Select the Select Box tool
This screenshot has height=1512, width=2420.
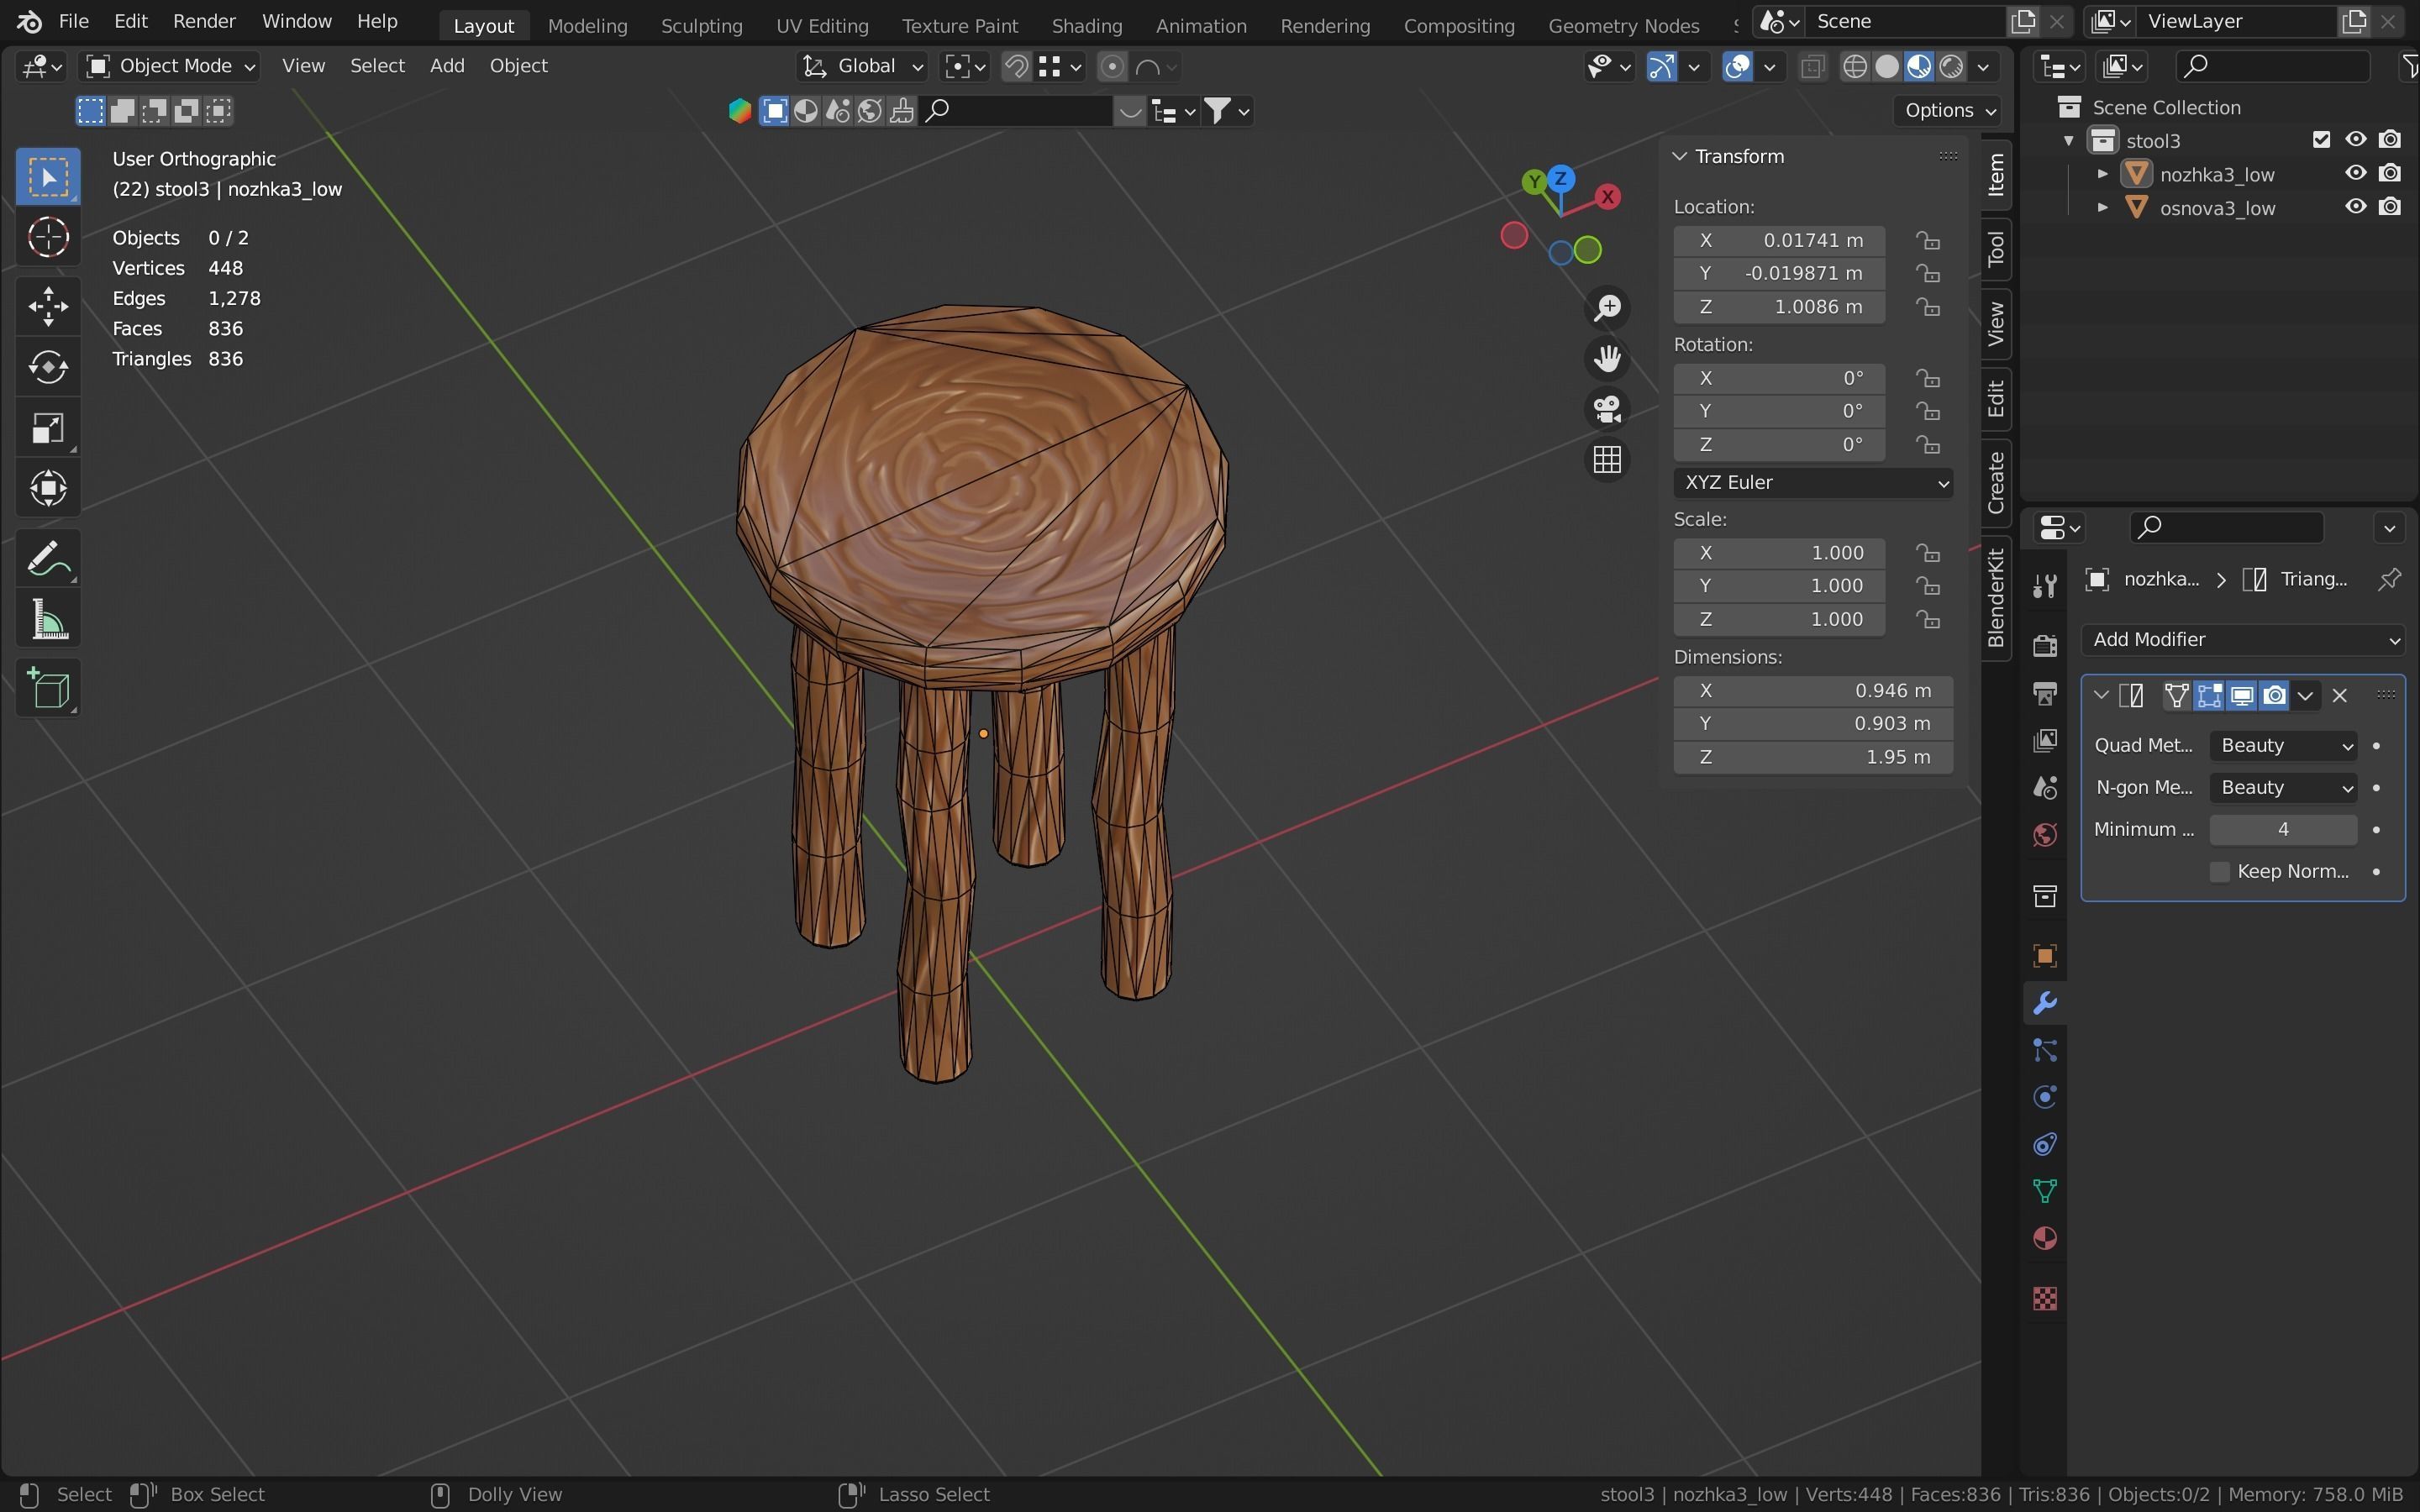point(48,177)
